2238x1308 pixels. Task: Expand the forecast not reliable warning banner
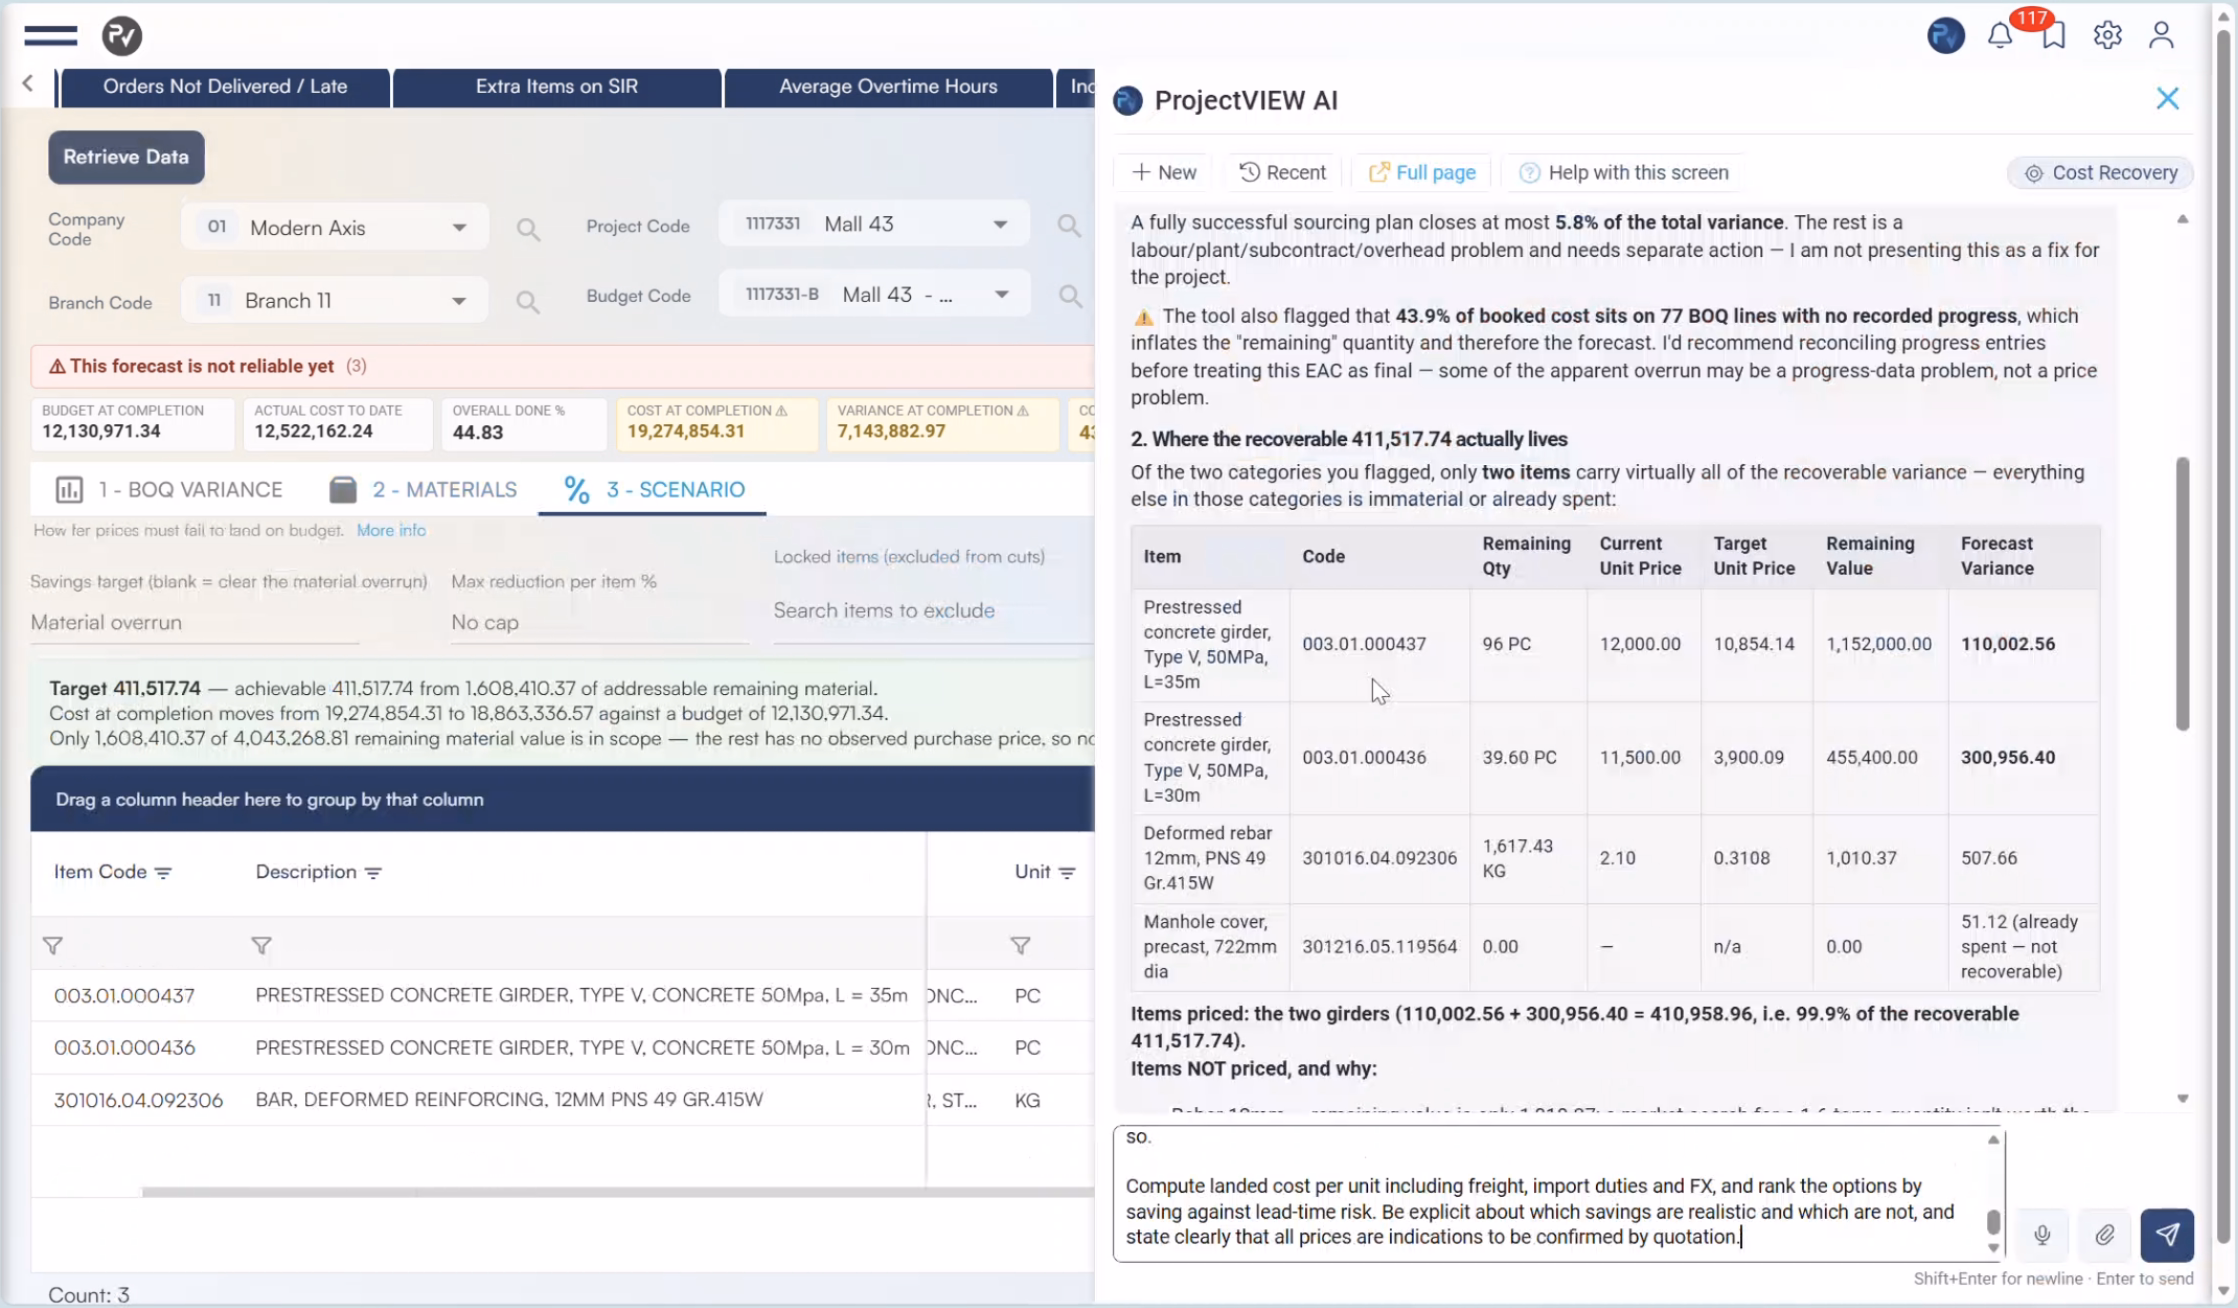[562, 366]
